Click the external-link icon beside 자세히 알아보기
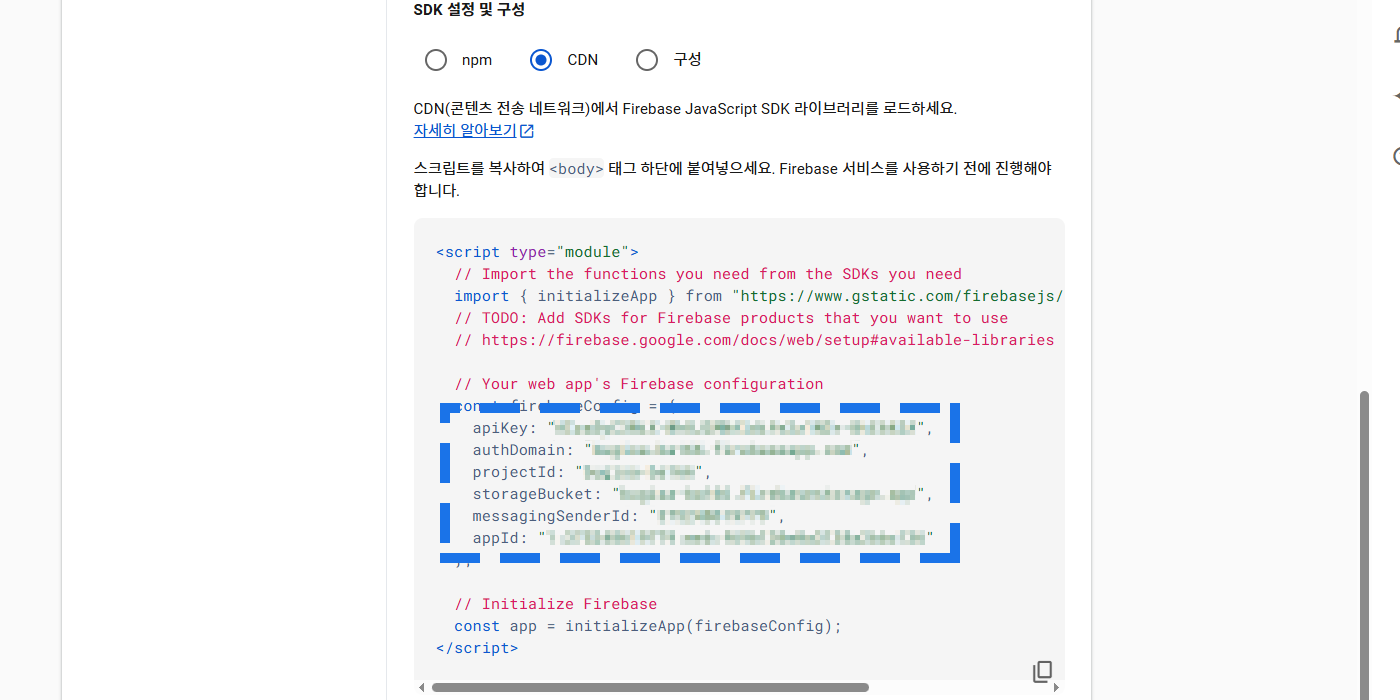Screen dimensions: 1400x700 pyautogui.click(x=527, y=131)
